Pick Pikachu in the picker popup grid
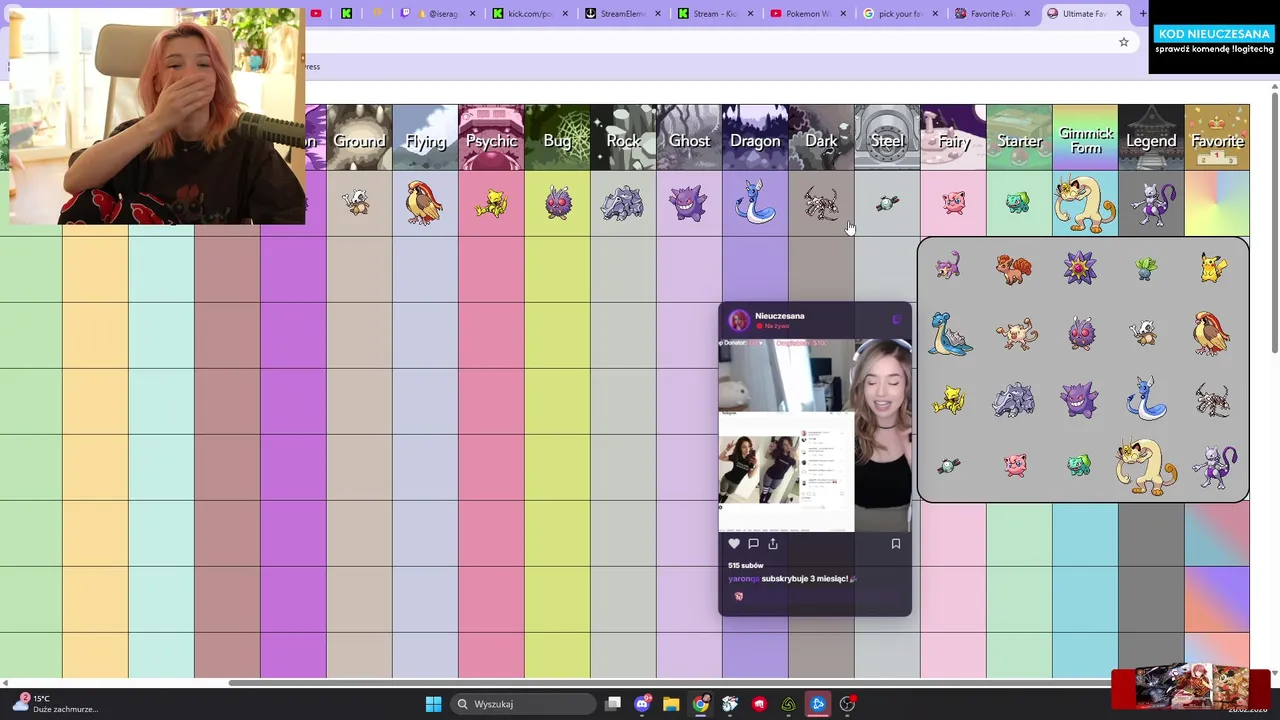Viewport: 1280px width, 720px height. coord(1212,268)
